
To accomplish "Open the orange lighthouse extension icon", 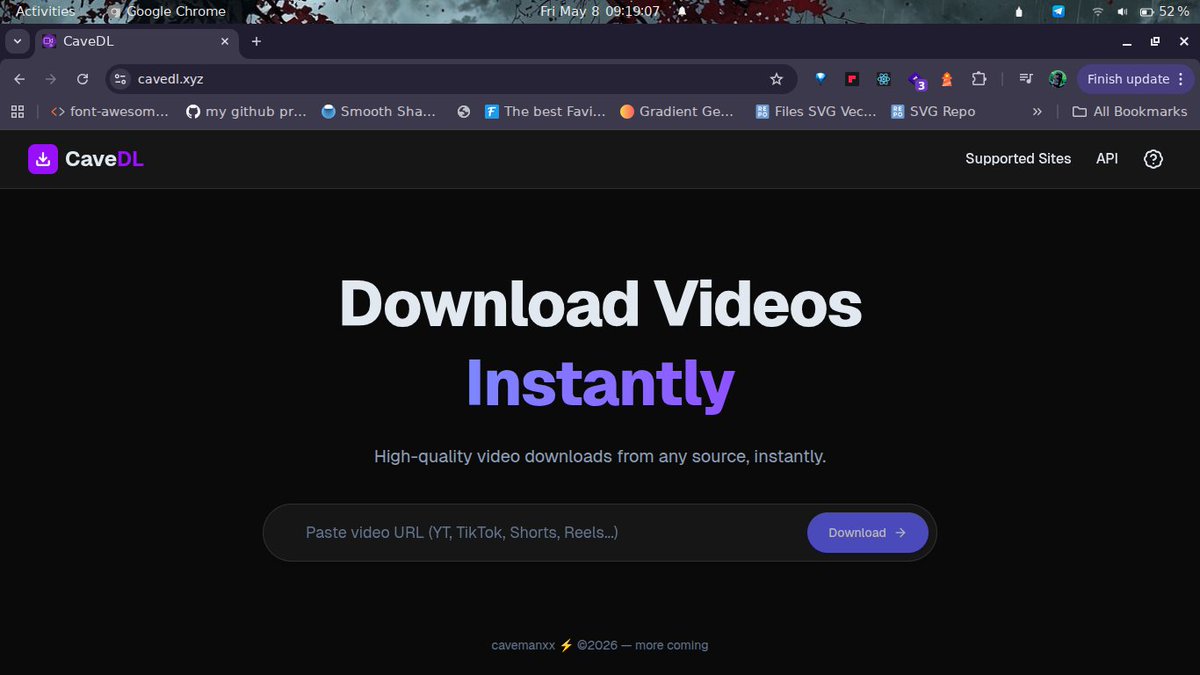I will pyautogui.click(x=946, y=79).
